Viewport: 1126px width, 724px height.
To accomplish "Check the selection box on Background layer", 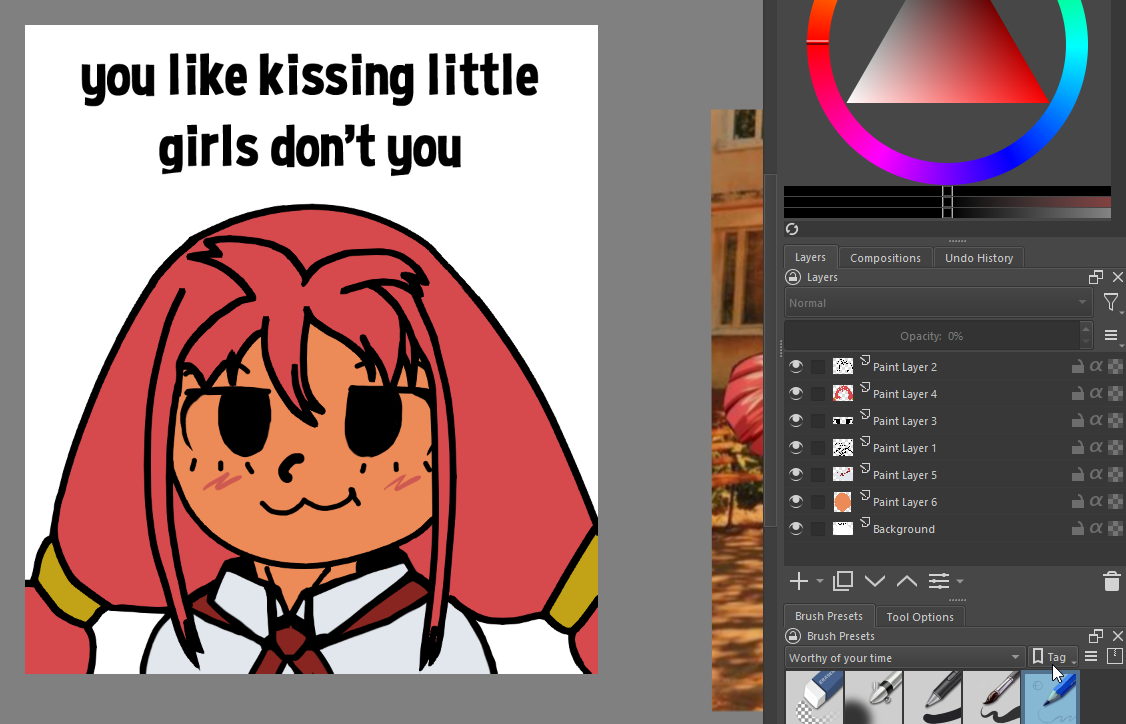I will point(818,529).
